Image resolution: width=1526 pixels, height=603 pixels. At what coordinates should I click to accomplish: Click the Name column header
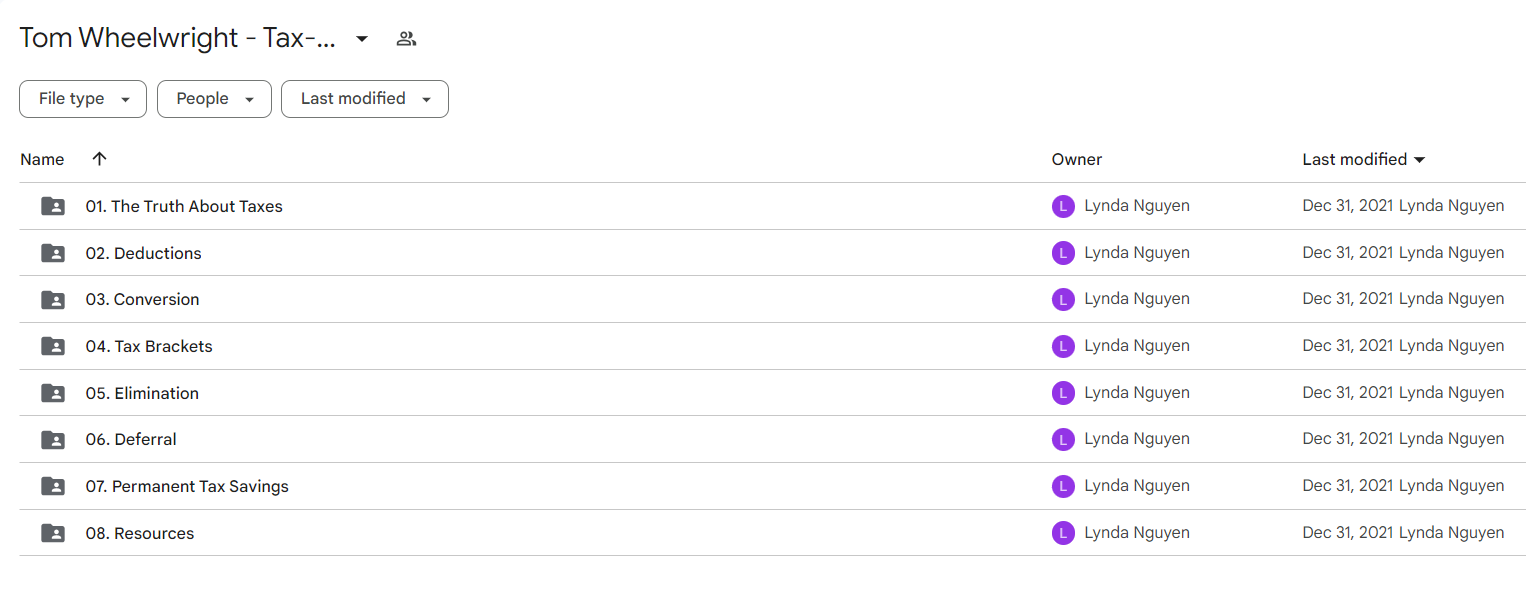click(42, 159)
